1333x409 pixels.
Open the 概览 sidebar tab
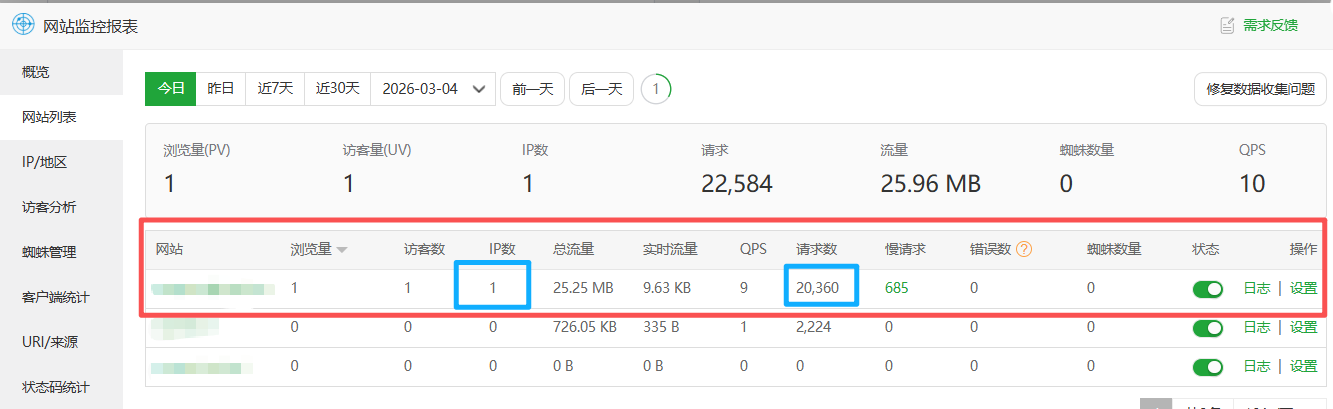(x=61, y=72)
